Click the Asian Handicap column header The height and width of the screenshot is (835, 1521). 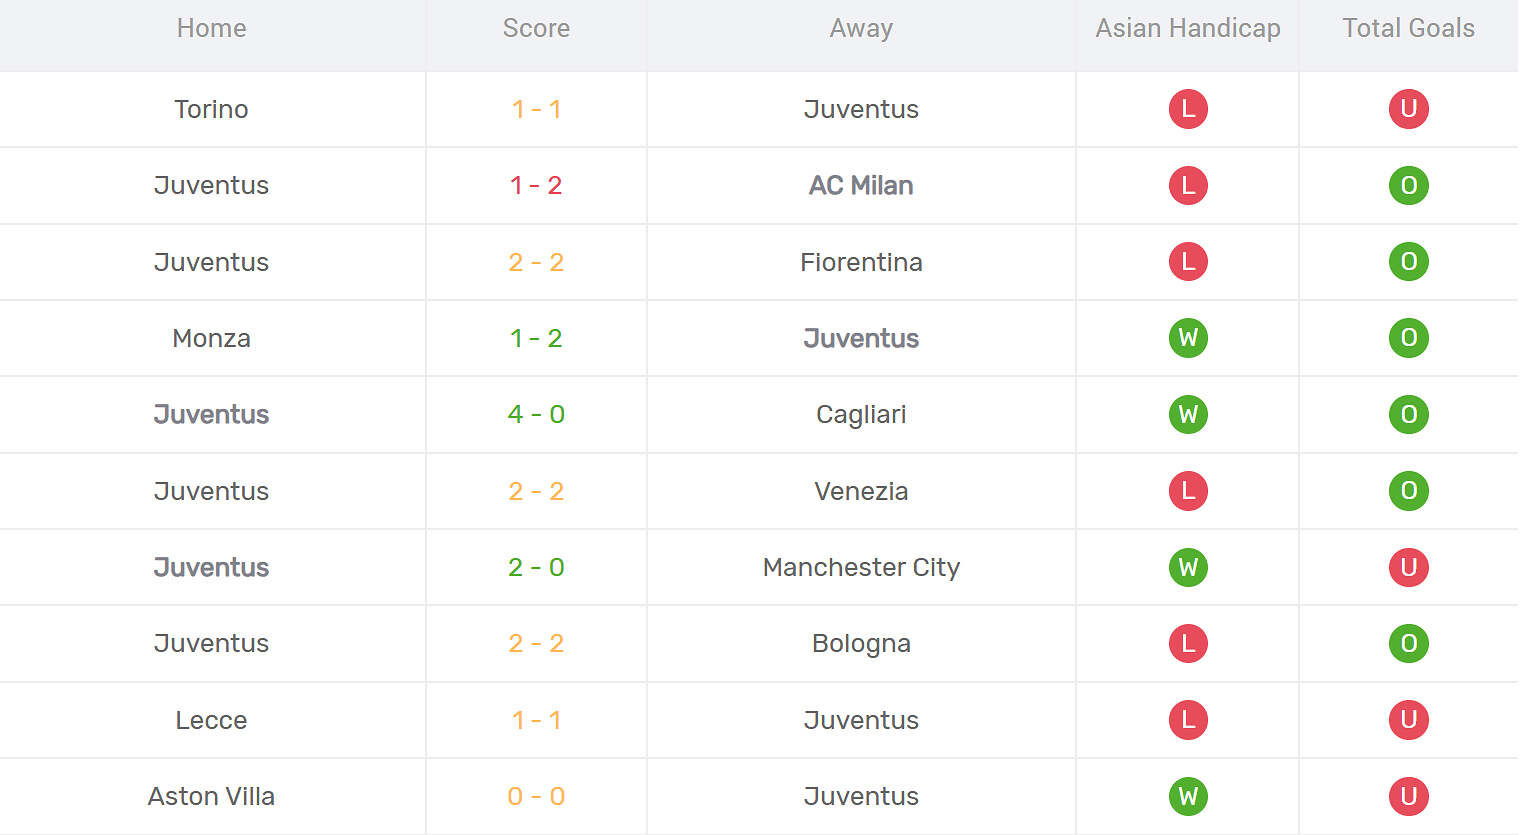(x=1188, y=28)
